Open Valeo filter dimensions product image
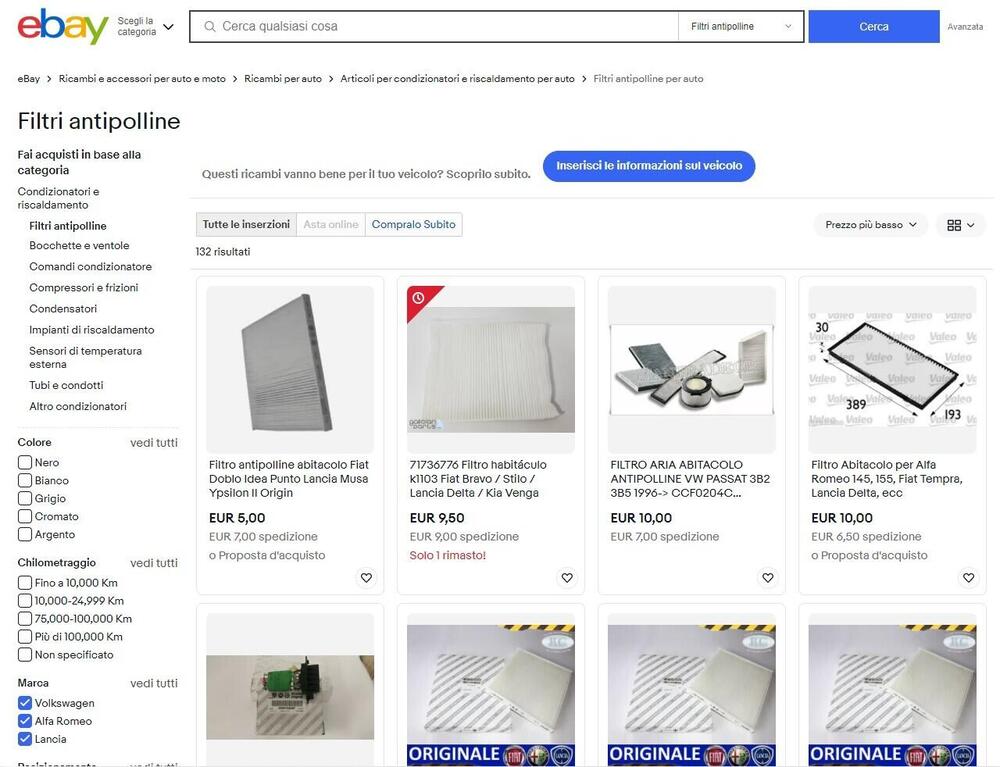The height and width of the screenshot is (767, 1000). click(x=892, y=369)
